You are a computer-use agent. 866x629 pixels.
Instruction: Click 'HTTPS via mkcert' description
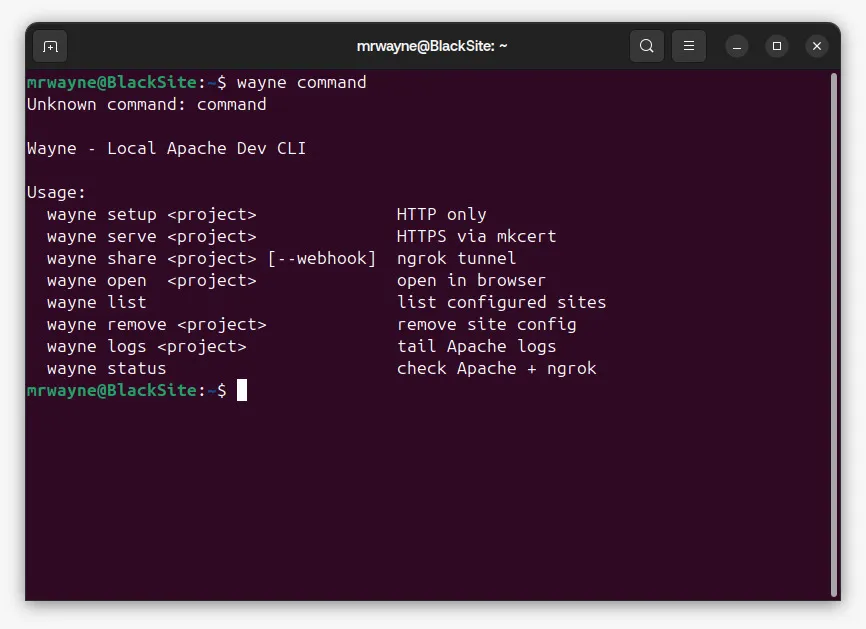(x=477, y=236)
